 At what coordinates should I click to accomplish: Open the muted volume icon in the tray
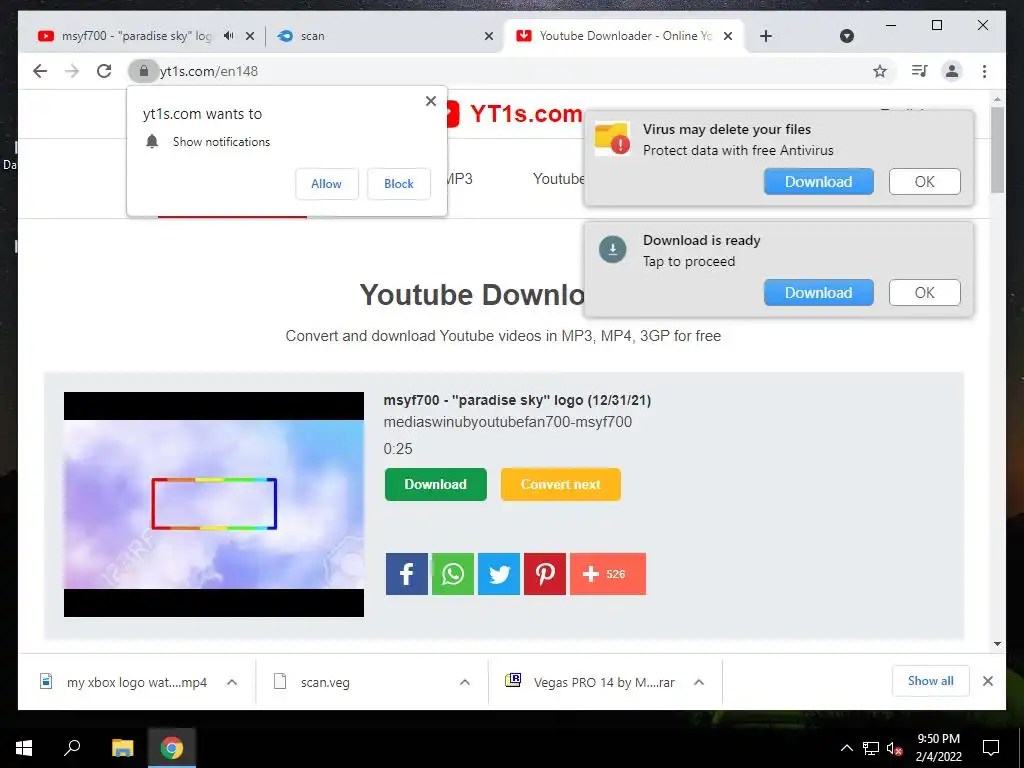click(895, 749)
